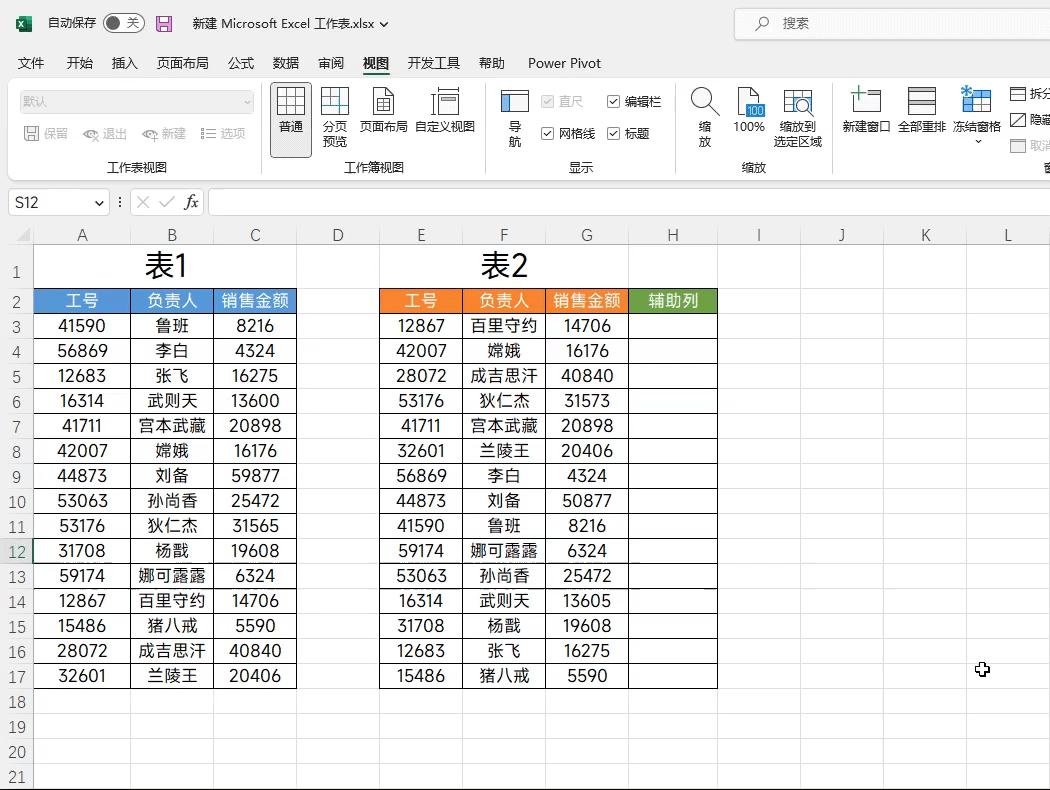Select column A header
1050x790 pixels.
82,235
